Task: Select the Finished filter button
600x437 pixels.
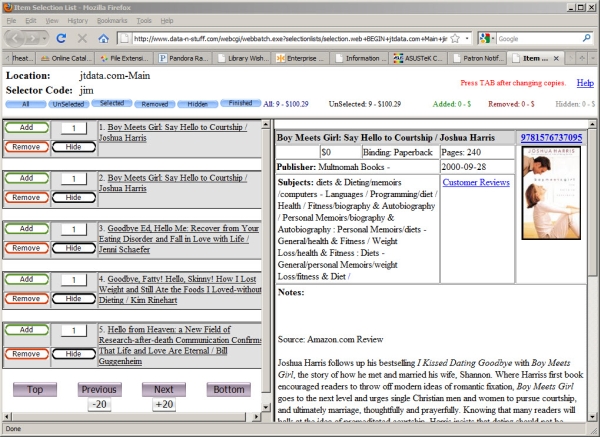Action: point(240,103)
